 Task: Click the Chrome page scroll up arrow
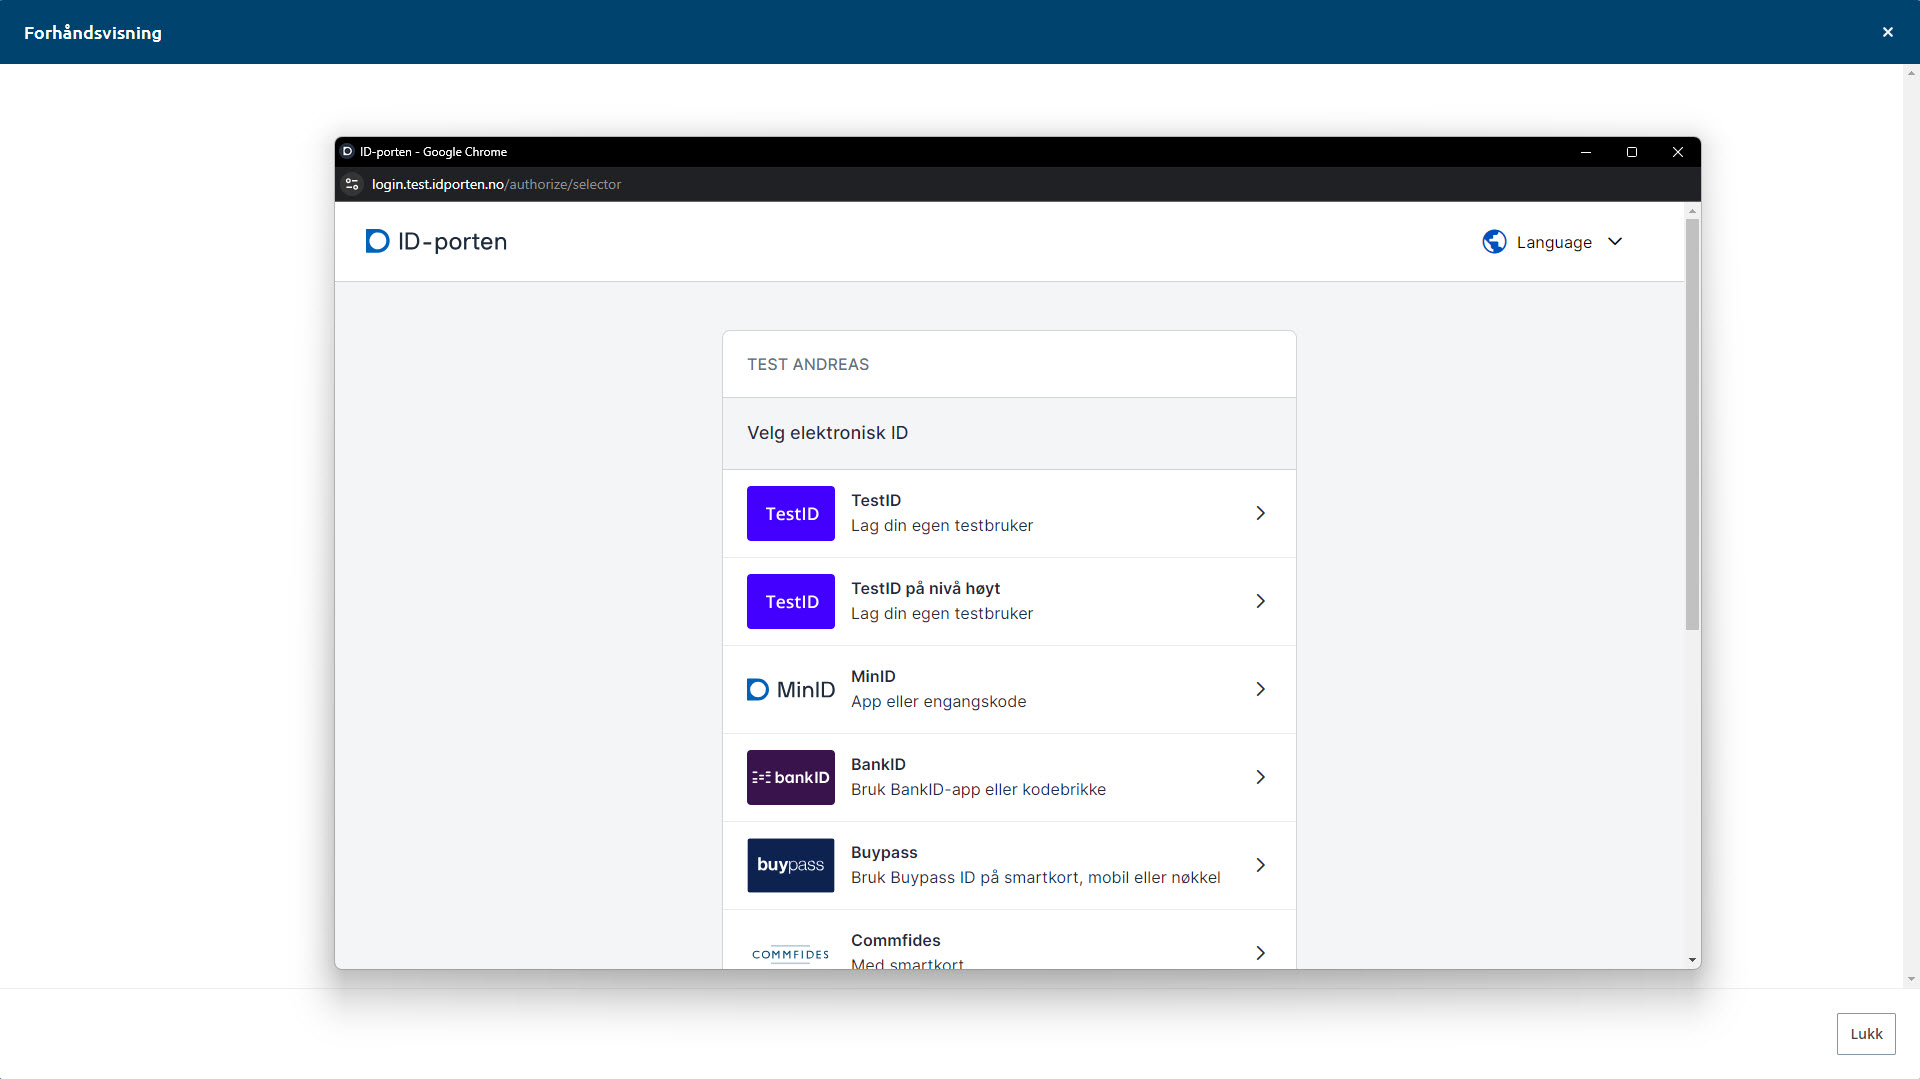coord(1692,211)
